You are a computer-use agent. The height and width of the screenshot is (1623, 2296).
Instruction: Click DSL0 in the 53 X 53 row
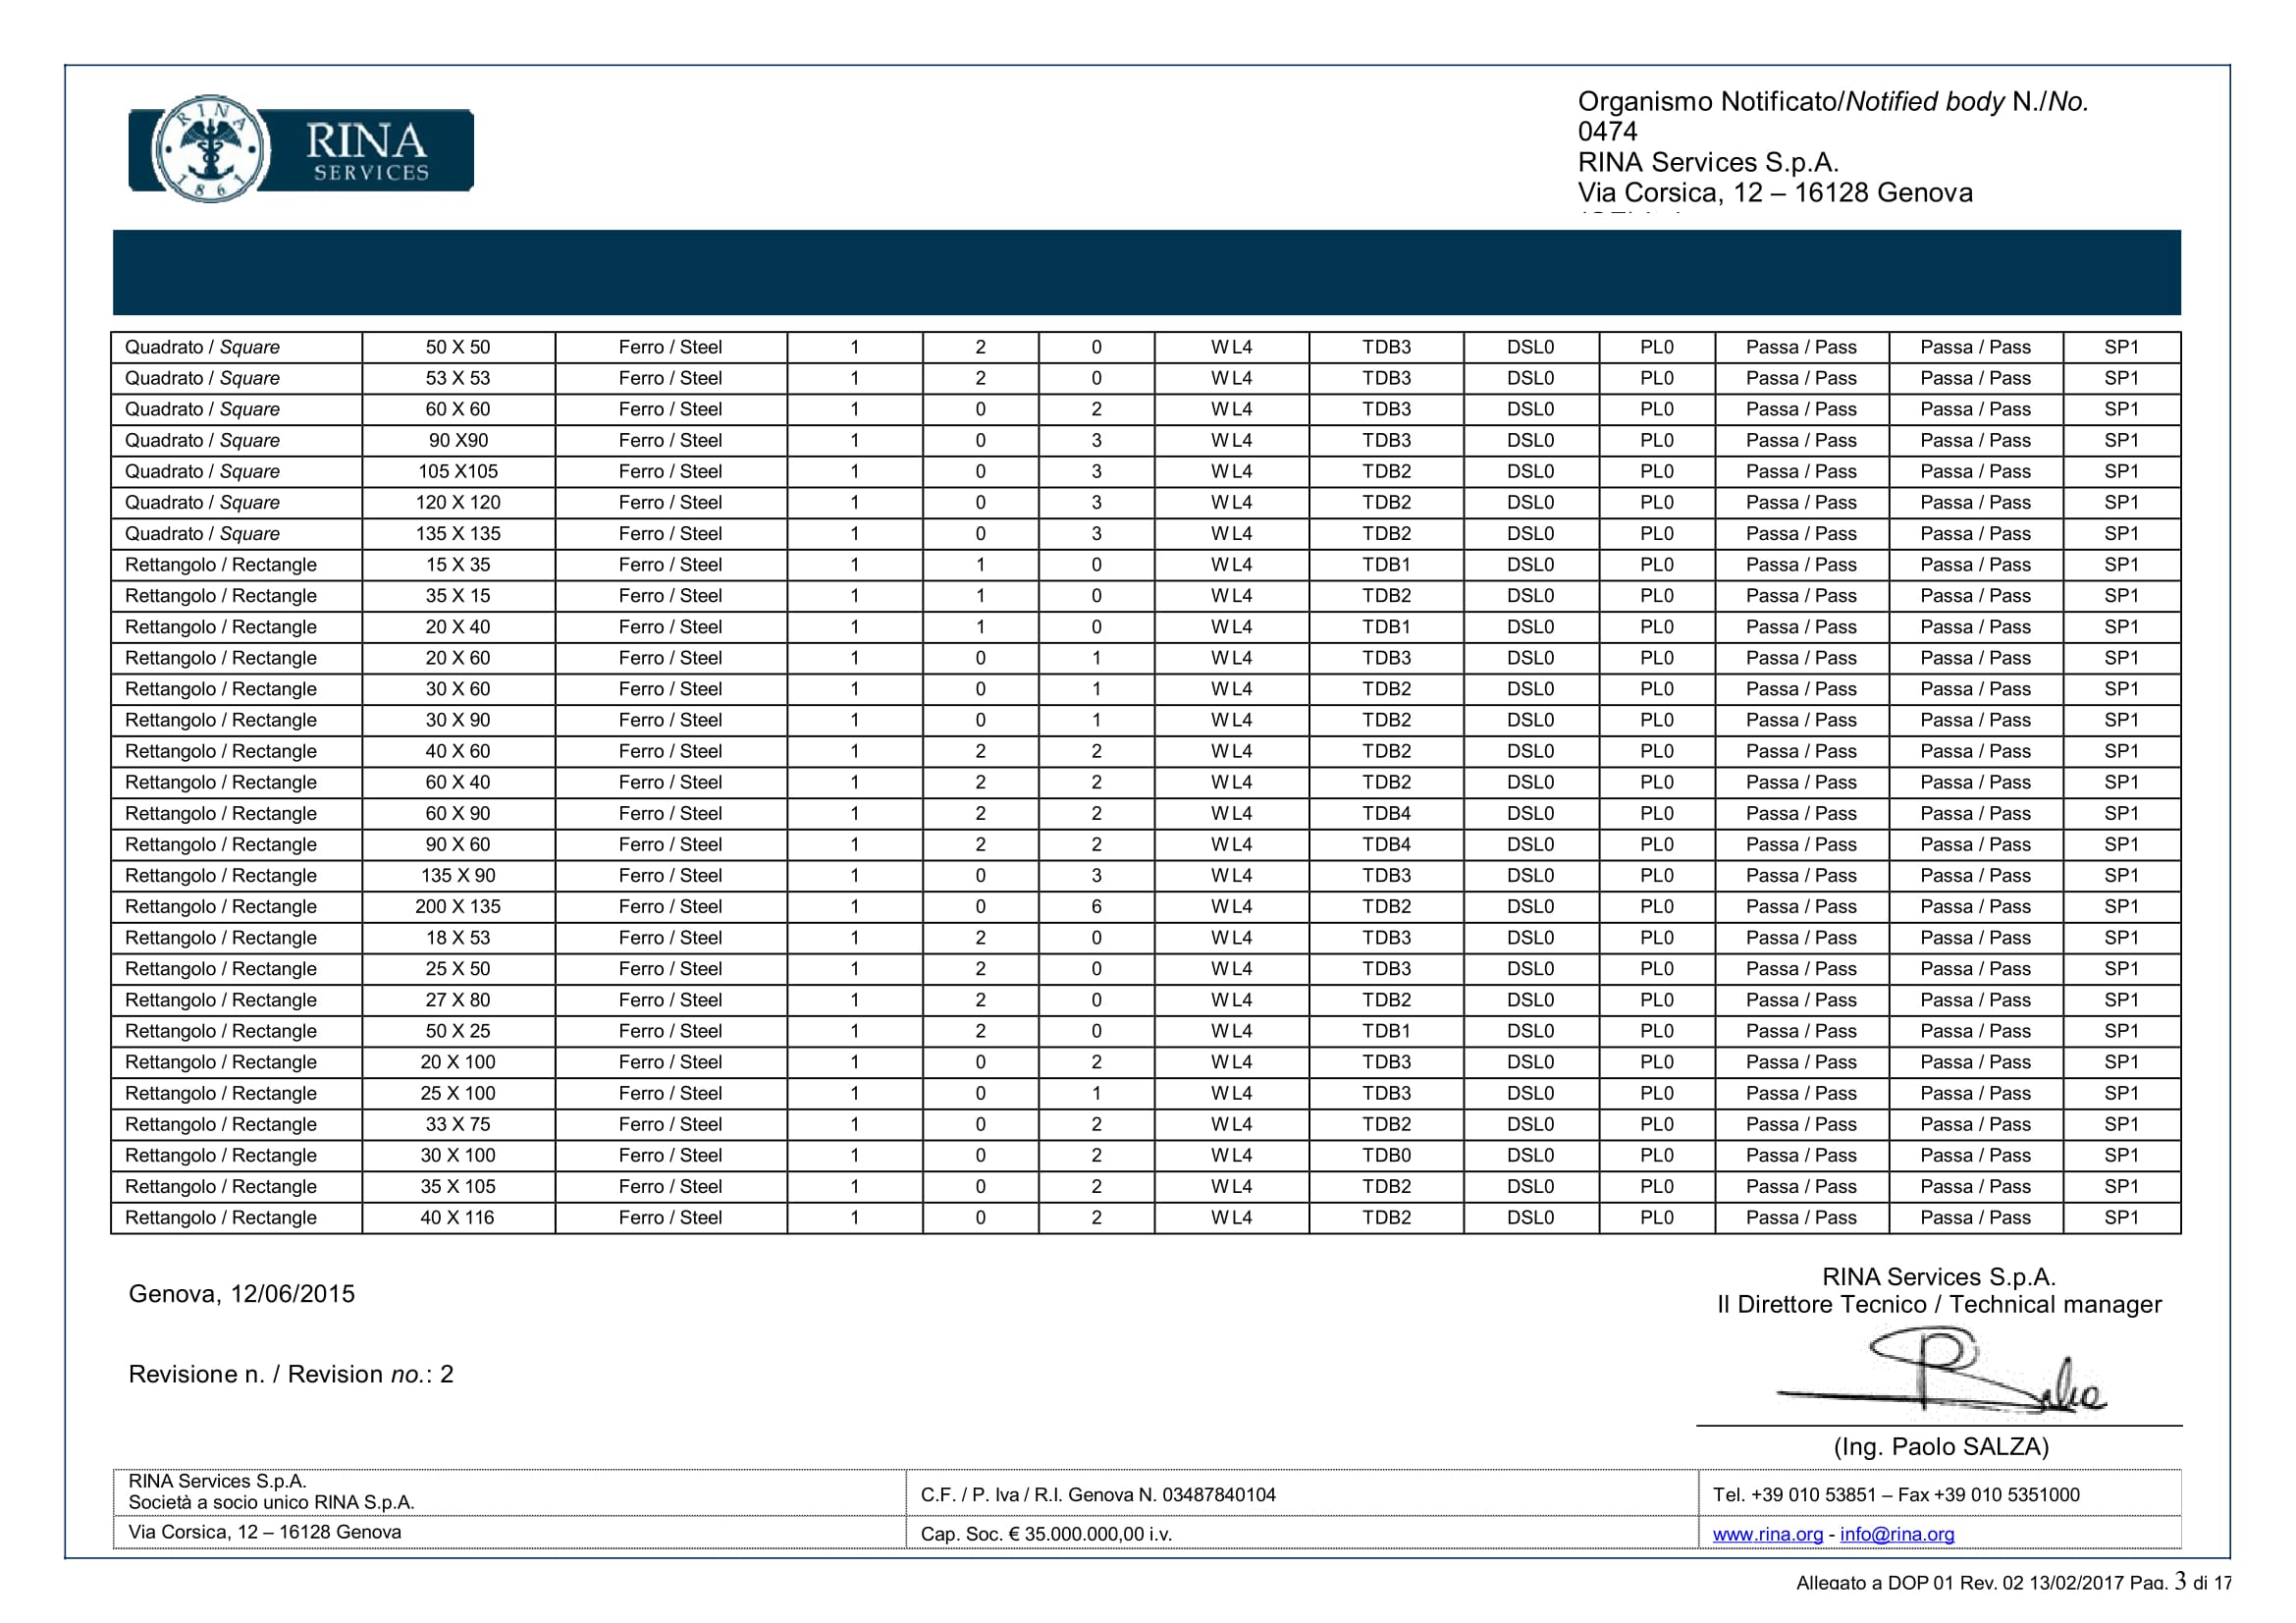pos(1530,378)
